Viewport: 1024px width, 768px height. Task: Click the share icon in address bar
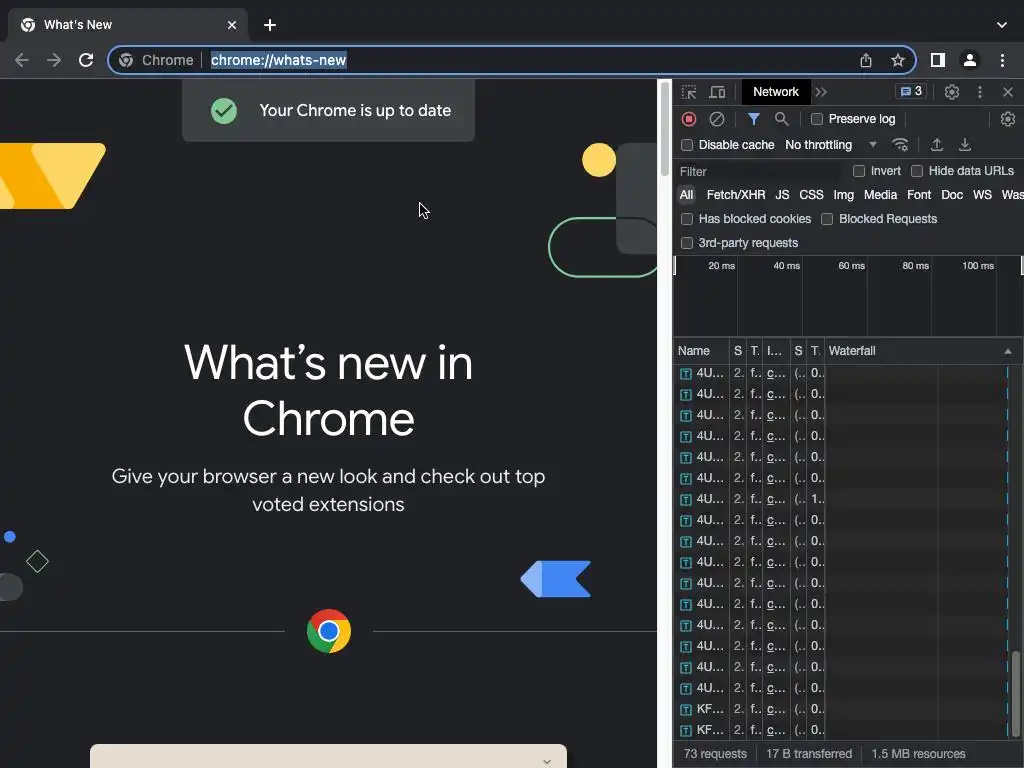pos(866,60)
